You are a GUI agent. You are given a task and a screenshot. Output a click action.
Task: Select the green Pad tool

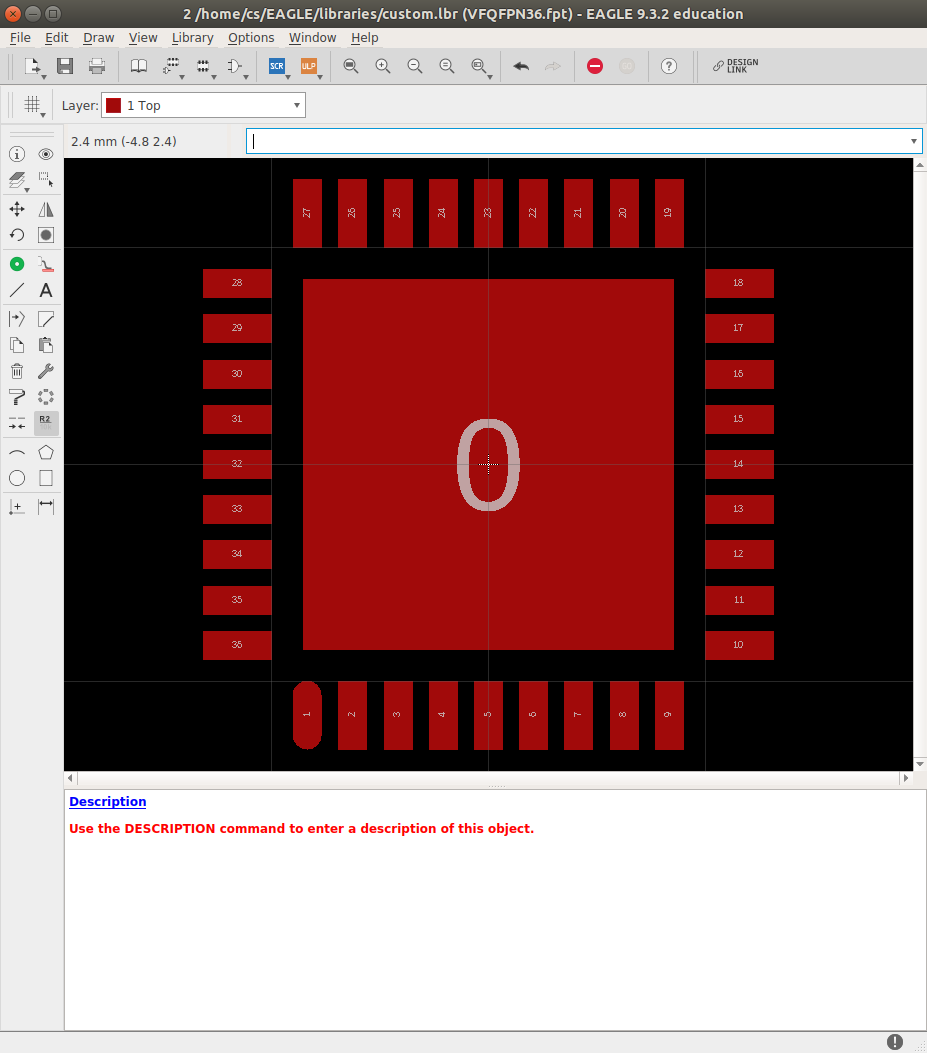click(x=17, y=265)
